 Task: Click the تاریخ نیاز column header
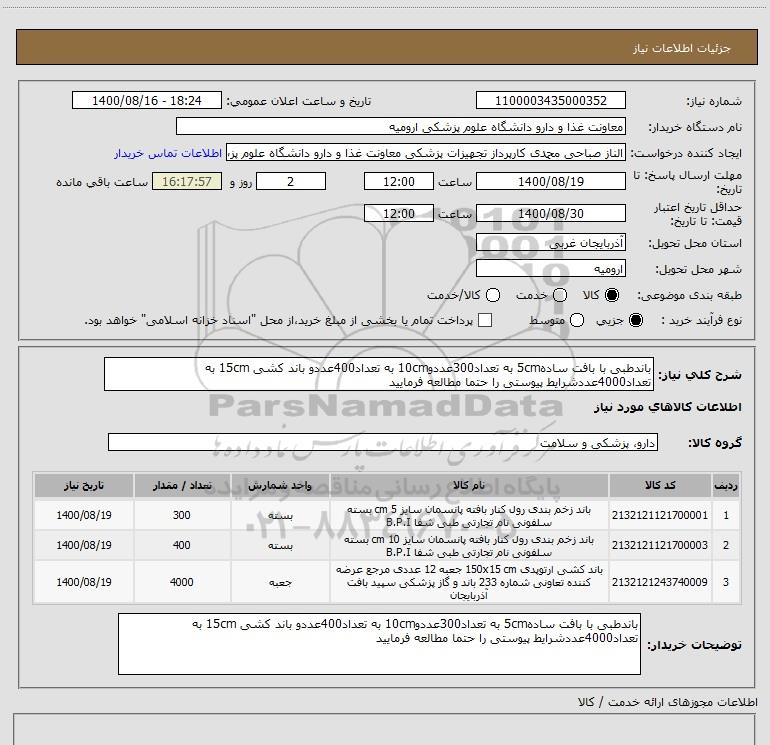click(83, 485)
